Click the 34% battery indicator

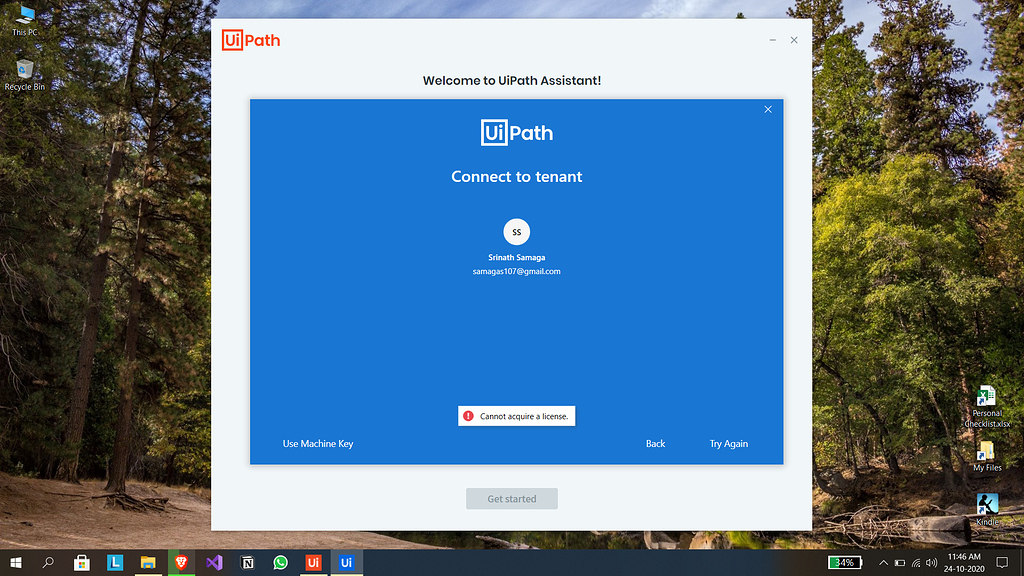tap(847, 562)
